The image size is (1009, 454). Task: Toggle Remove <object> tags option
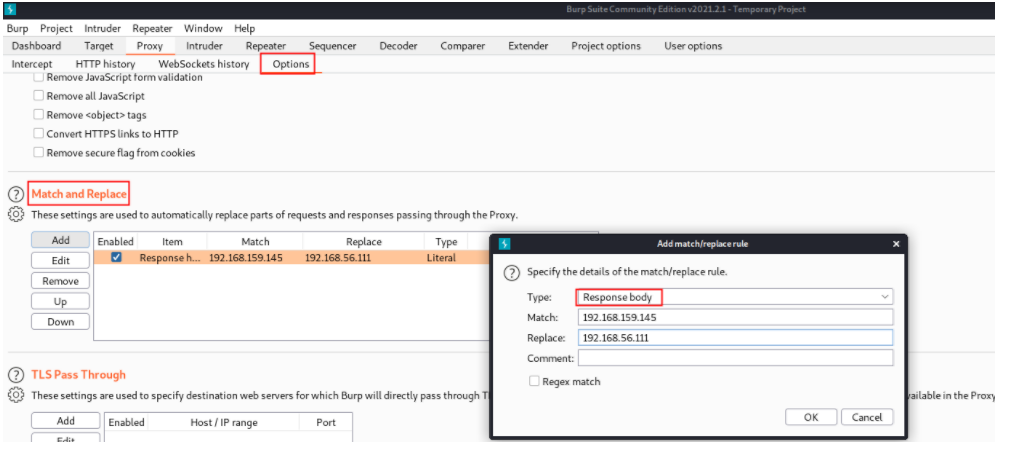click(39, 115)
